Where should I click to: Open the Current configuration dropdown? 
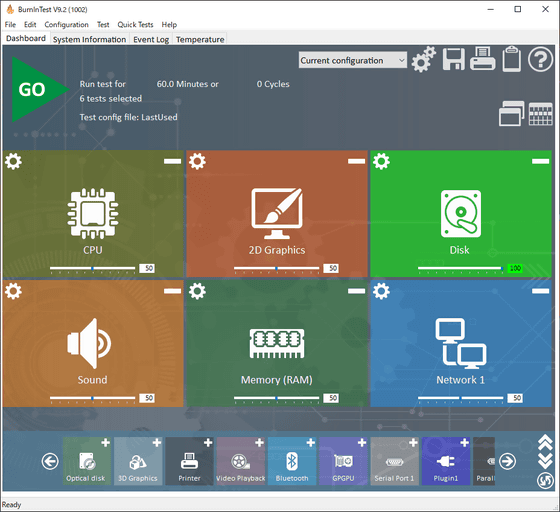352,60
